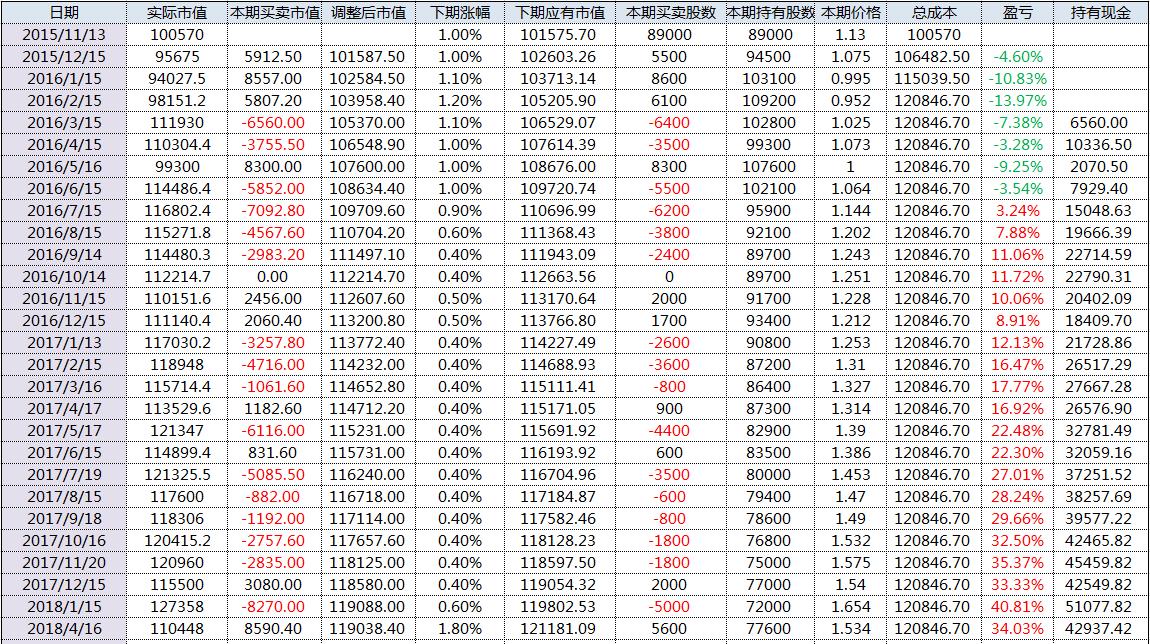Click the 3080.00 trade value cell
This screenshot has width=1150, height=644.
click(274, 585)
